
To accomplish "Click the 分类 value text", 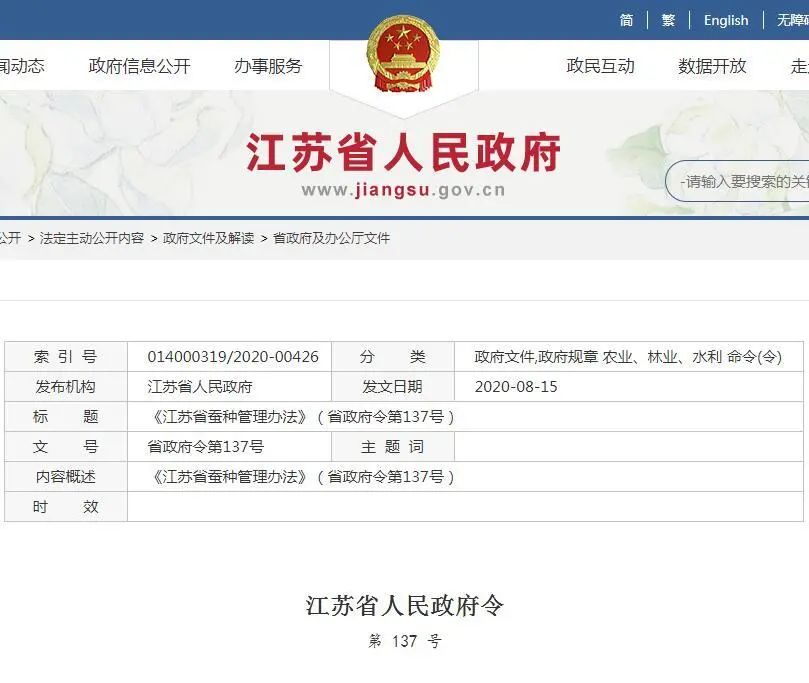I will coord(628,356).
